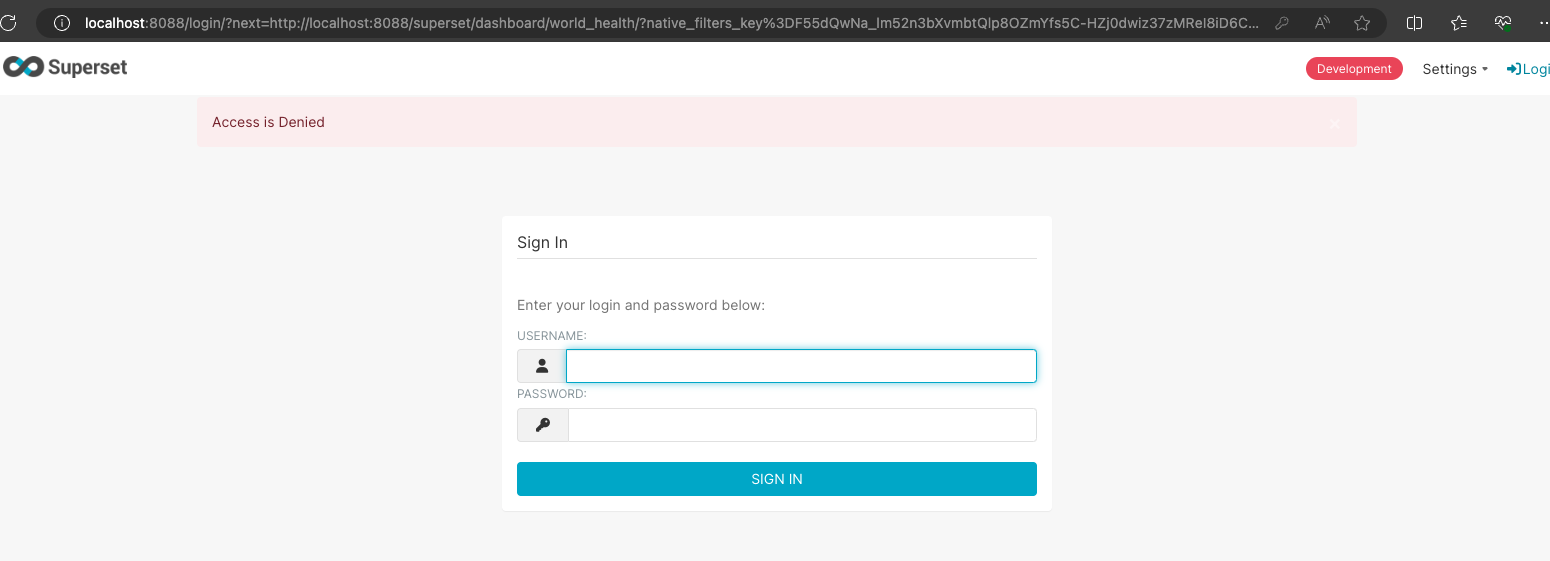View site information icon in address bar
This screenshot has width=1550, height=561.
[62, 22]
